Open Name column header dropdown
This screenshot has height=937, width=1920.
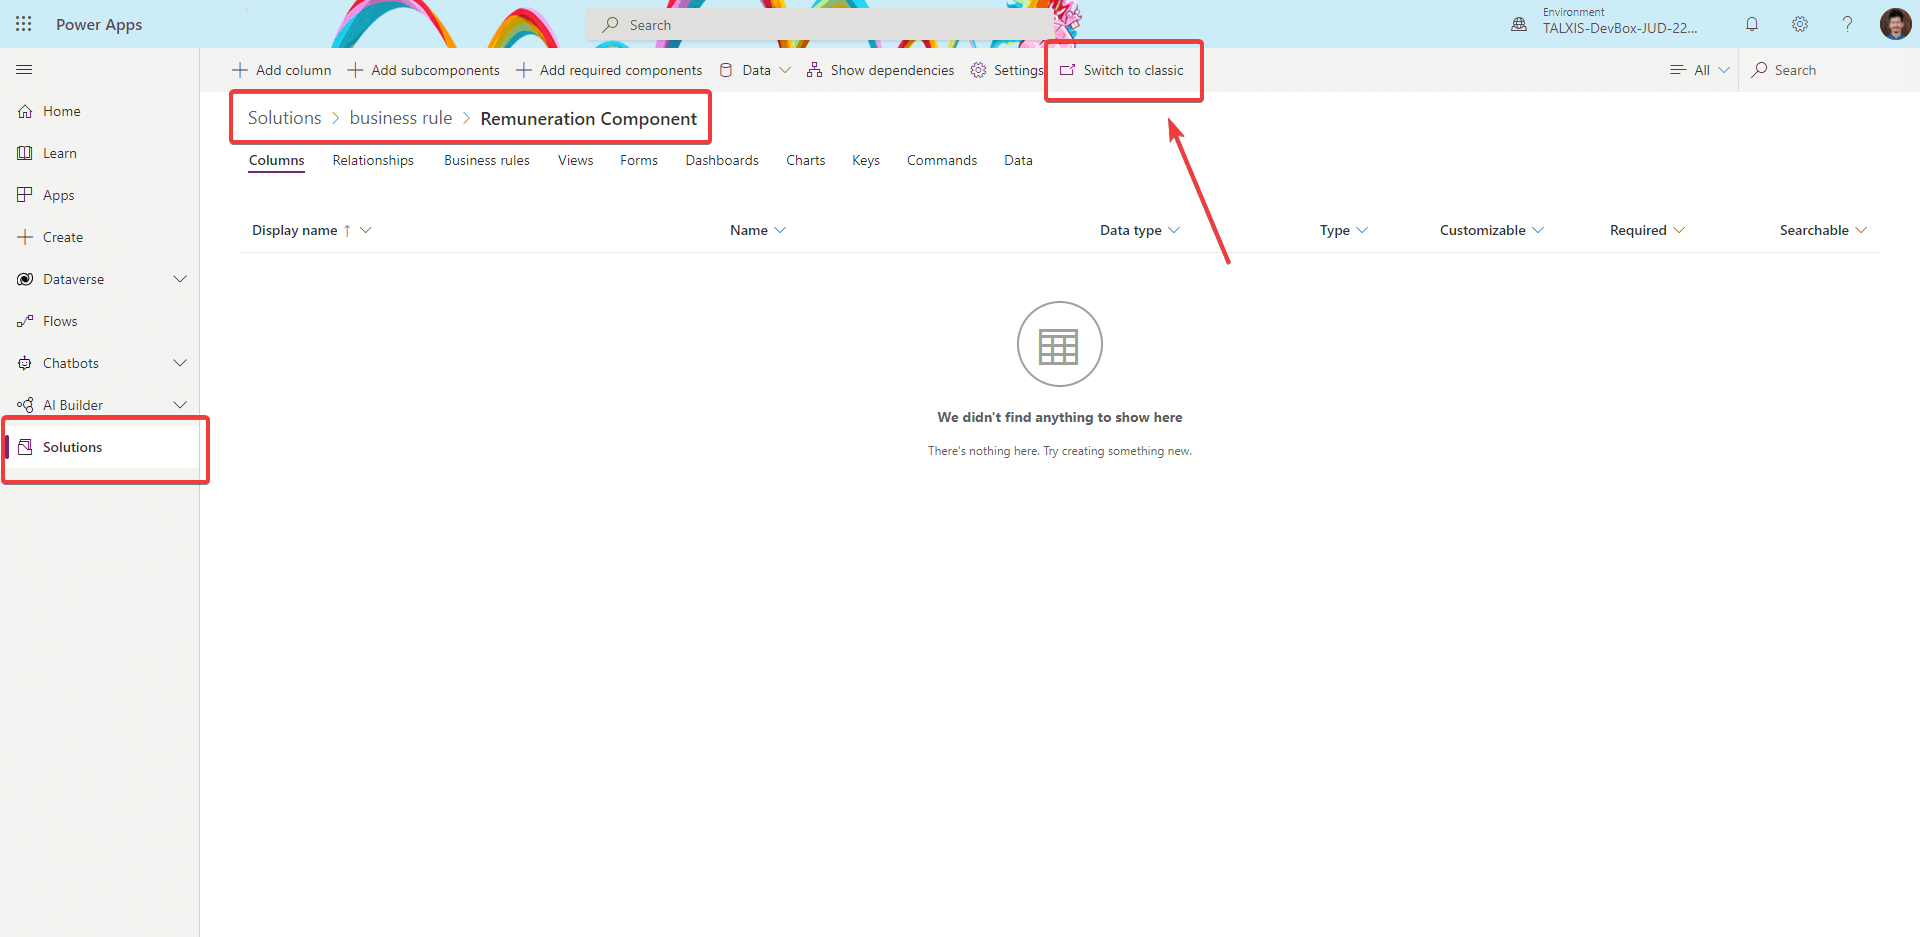click(780, 230)
